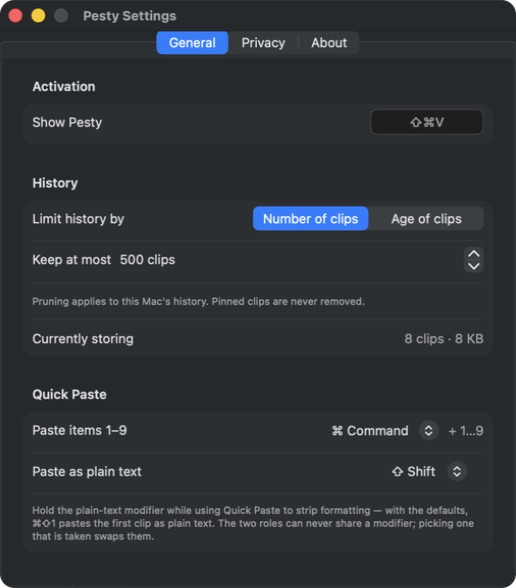Switch history limit to Age of clips

tap(426, 219)
